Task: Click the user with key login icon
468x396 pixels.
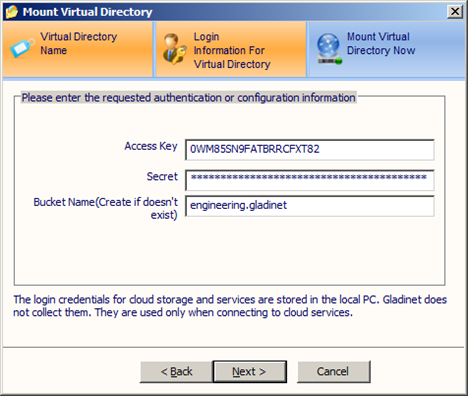Action: point(175,49)
